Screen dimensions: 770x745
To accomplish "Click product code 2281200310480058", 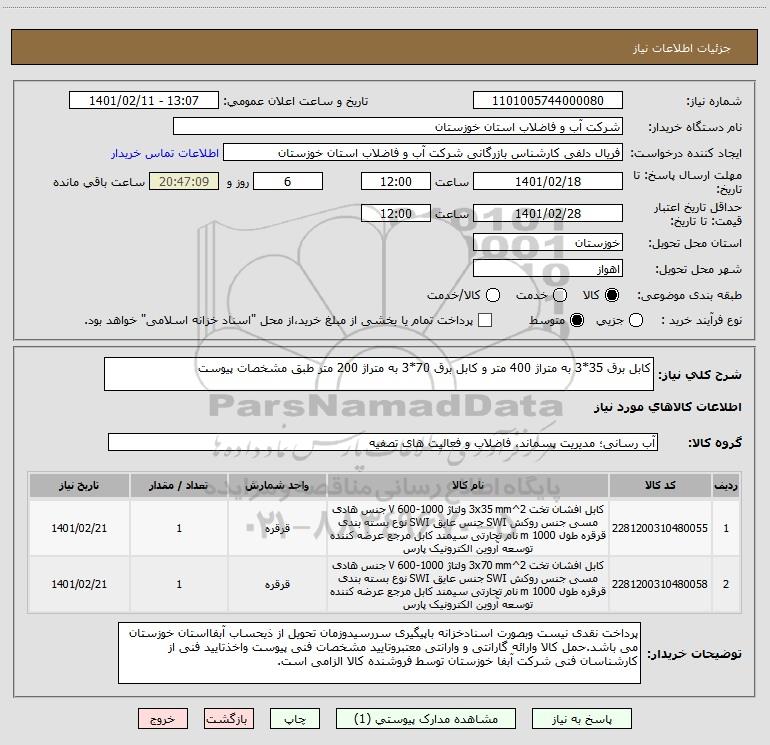I will [x=660, y=584].
